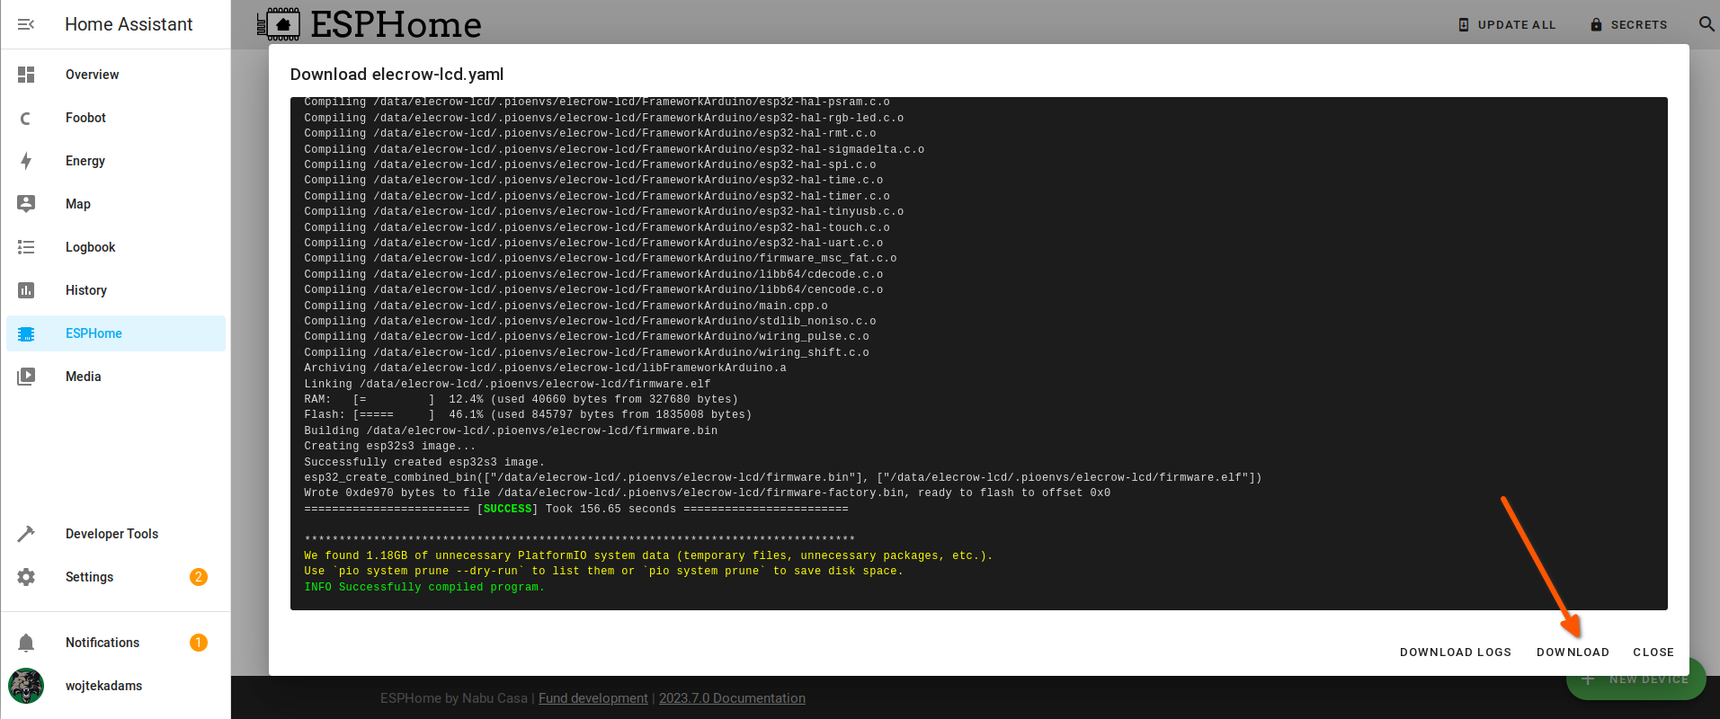Click the Notifications bell icon

click(x=26, y=643)
